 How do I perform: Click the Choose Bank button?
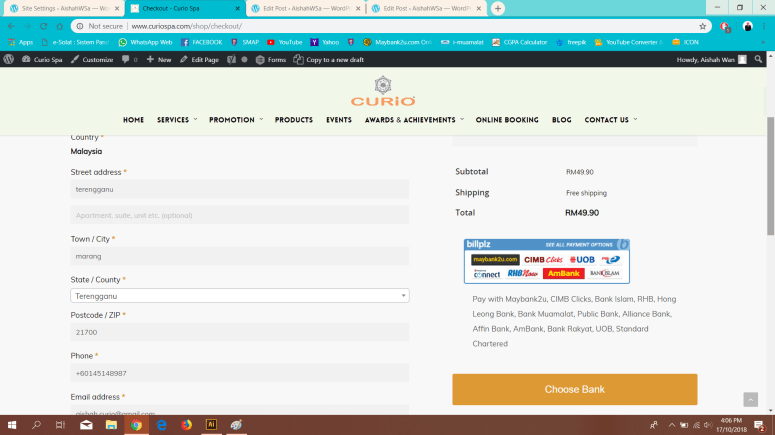click(574, 390)
